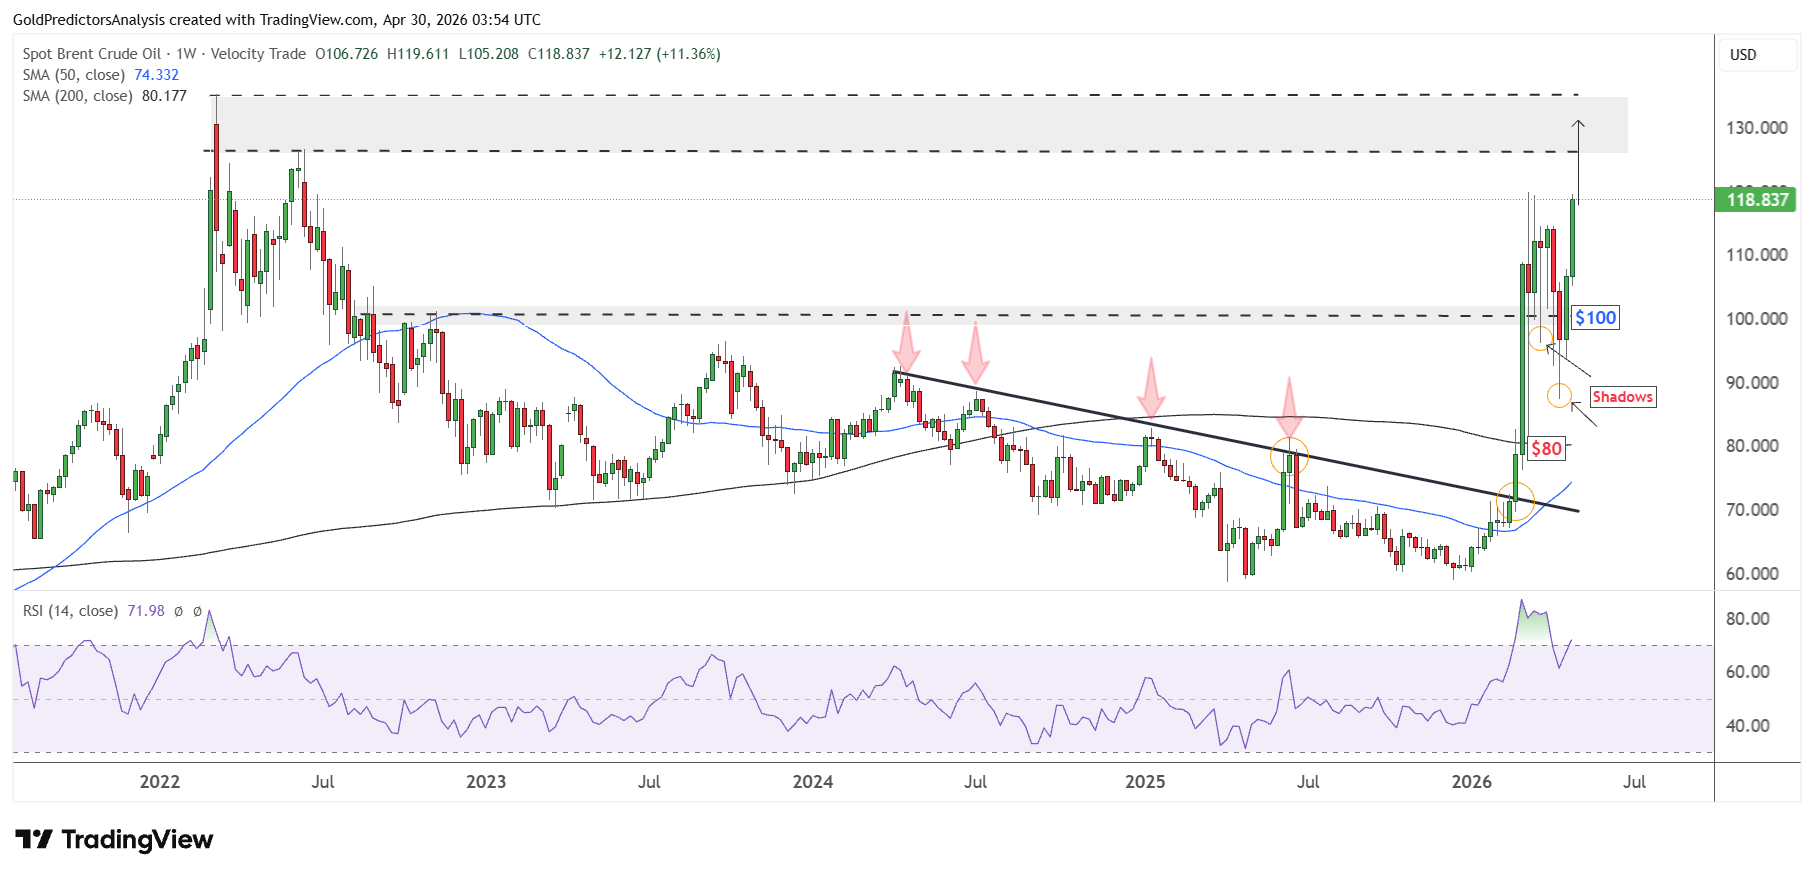
Task: Click the Spot Brent Crude Oil symbol title
Action: (x=92, y=54)
